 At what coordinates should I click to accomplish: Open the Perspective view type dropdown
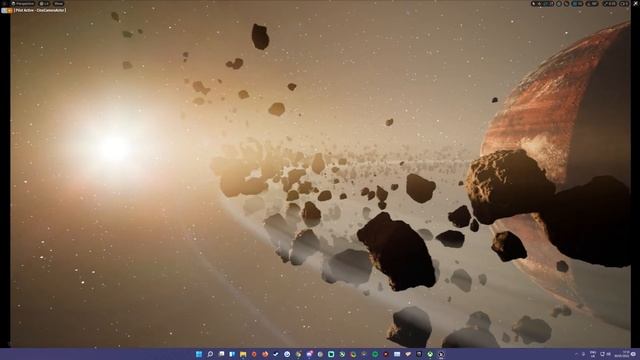(x=23, y=4)
